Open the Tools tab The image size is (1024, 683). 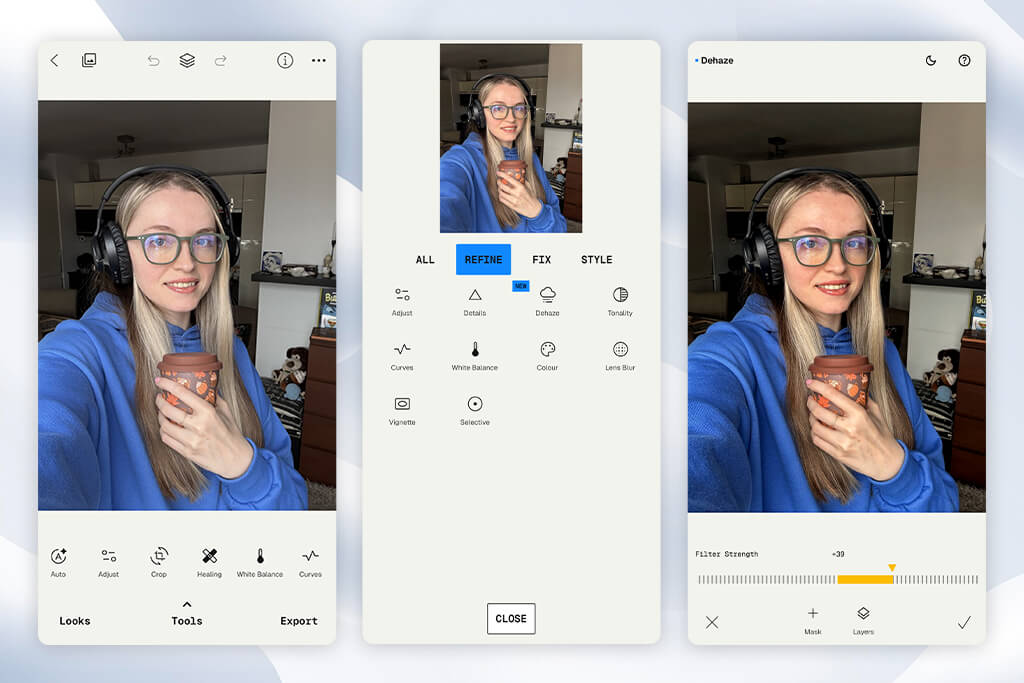(187, 621)
